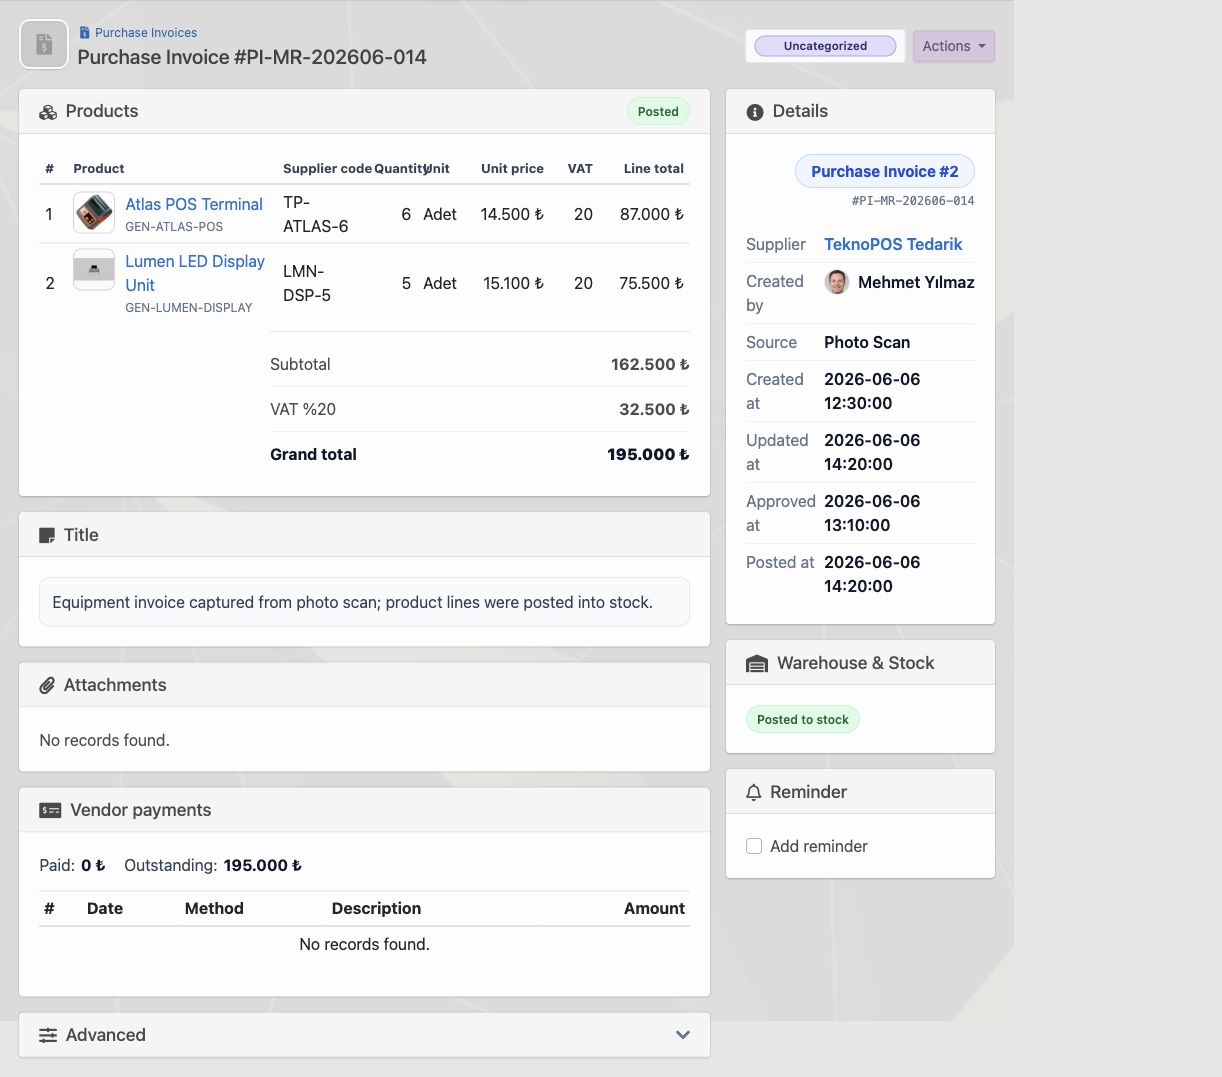Viewport: 1222px width, 1077px height.
Task: Click unit price 14.500 ₺
Action: click(x=512, y=214)
